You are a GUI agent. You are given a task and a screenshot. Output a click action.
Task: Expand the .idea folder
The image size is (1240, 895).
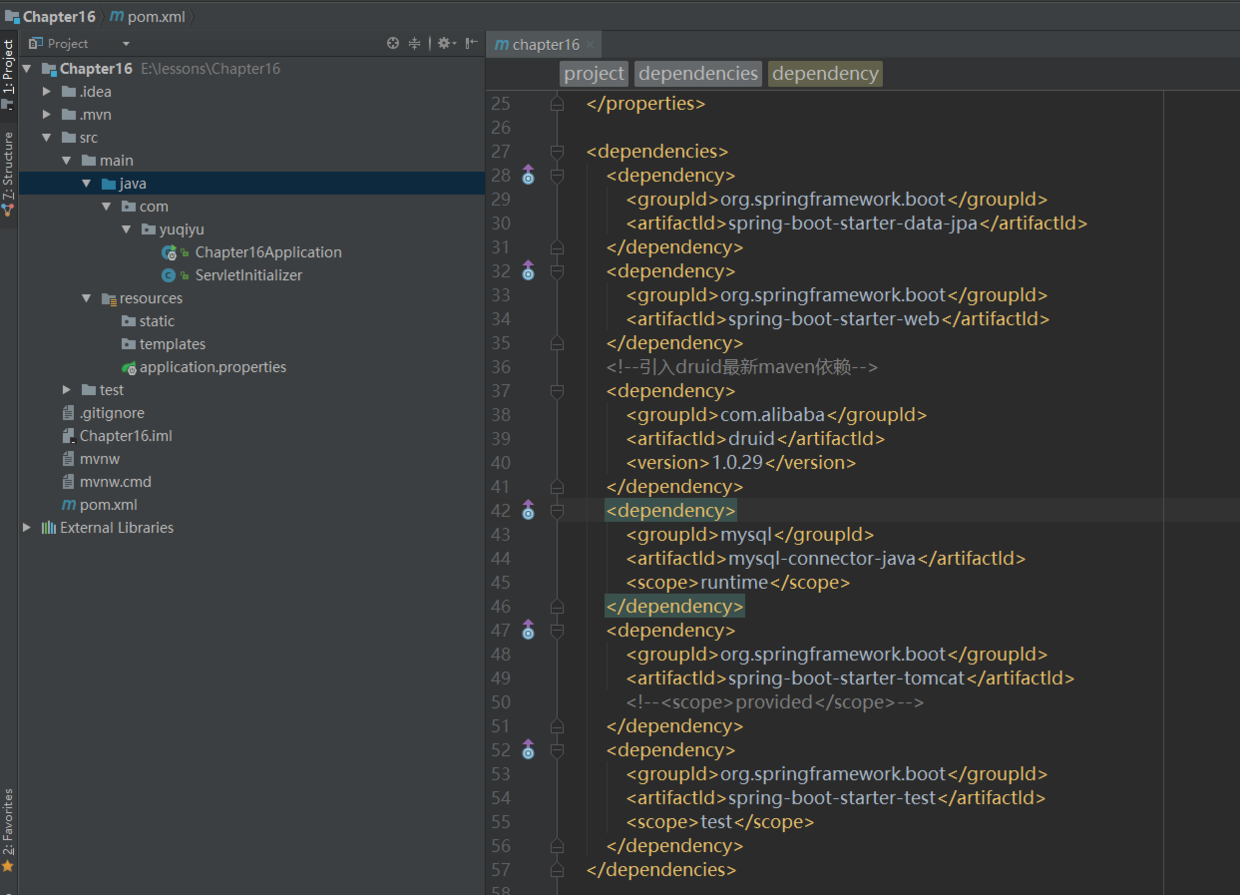point(47,92)
